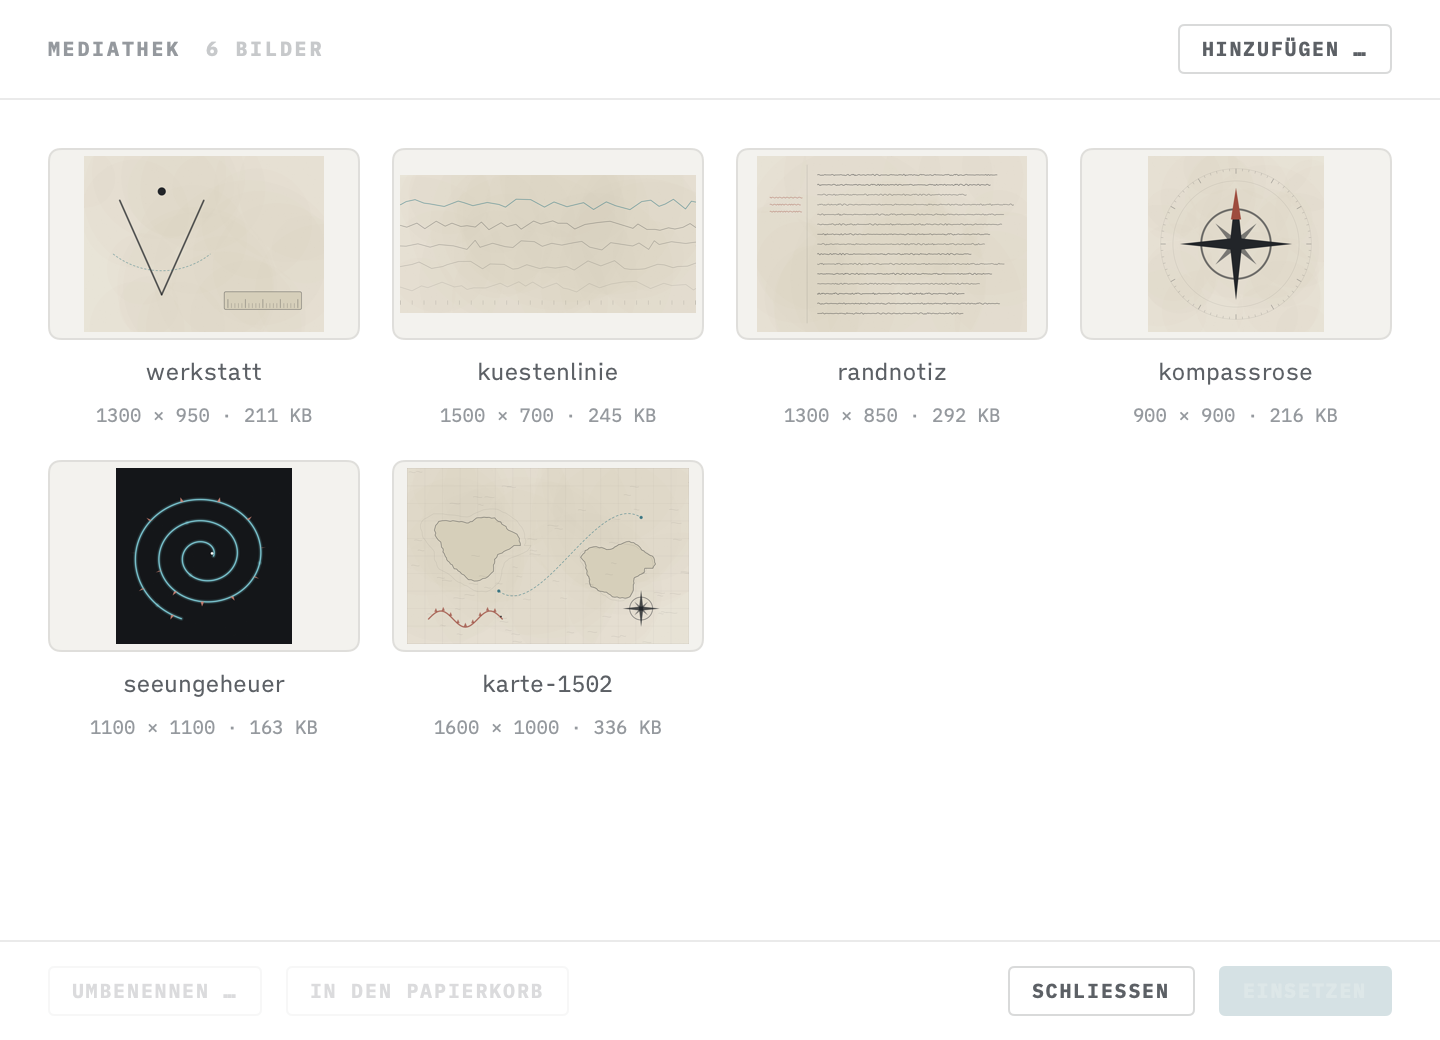Click the Schliessen button
This screenshot has width=1440, height=1040.
[x=1101, y=991]
